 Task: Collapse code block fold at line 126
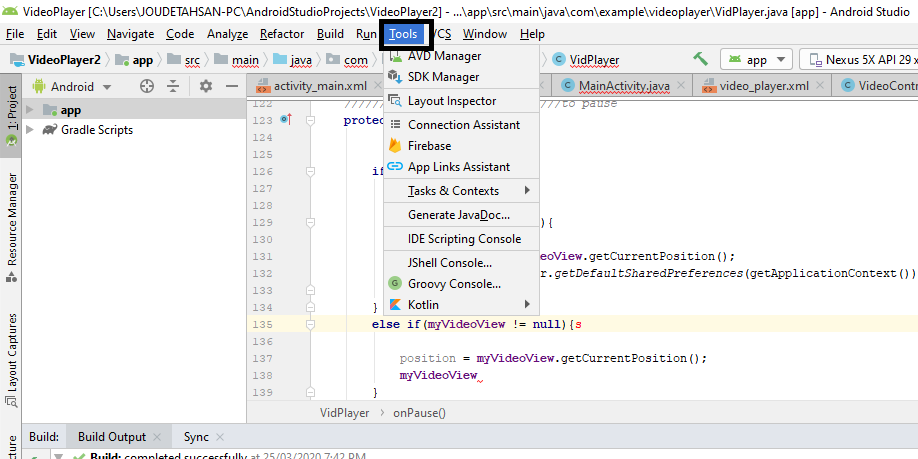[x=310, y=171]
